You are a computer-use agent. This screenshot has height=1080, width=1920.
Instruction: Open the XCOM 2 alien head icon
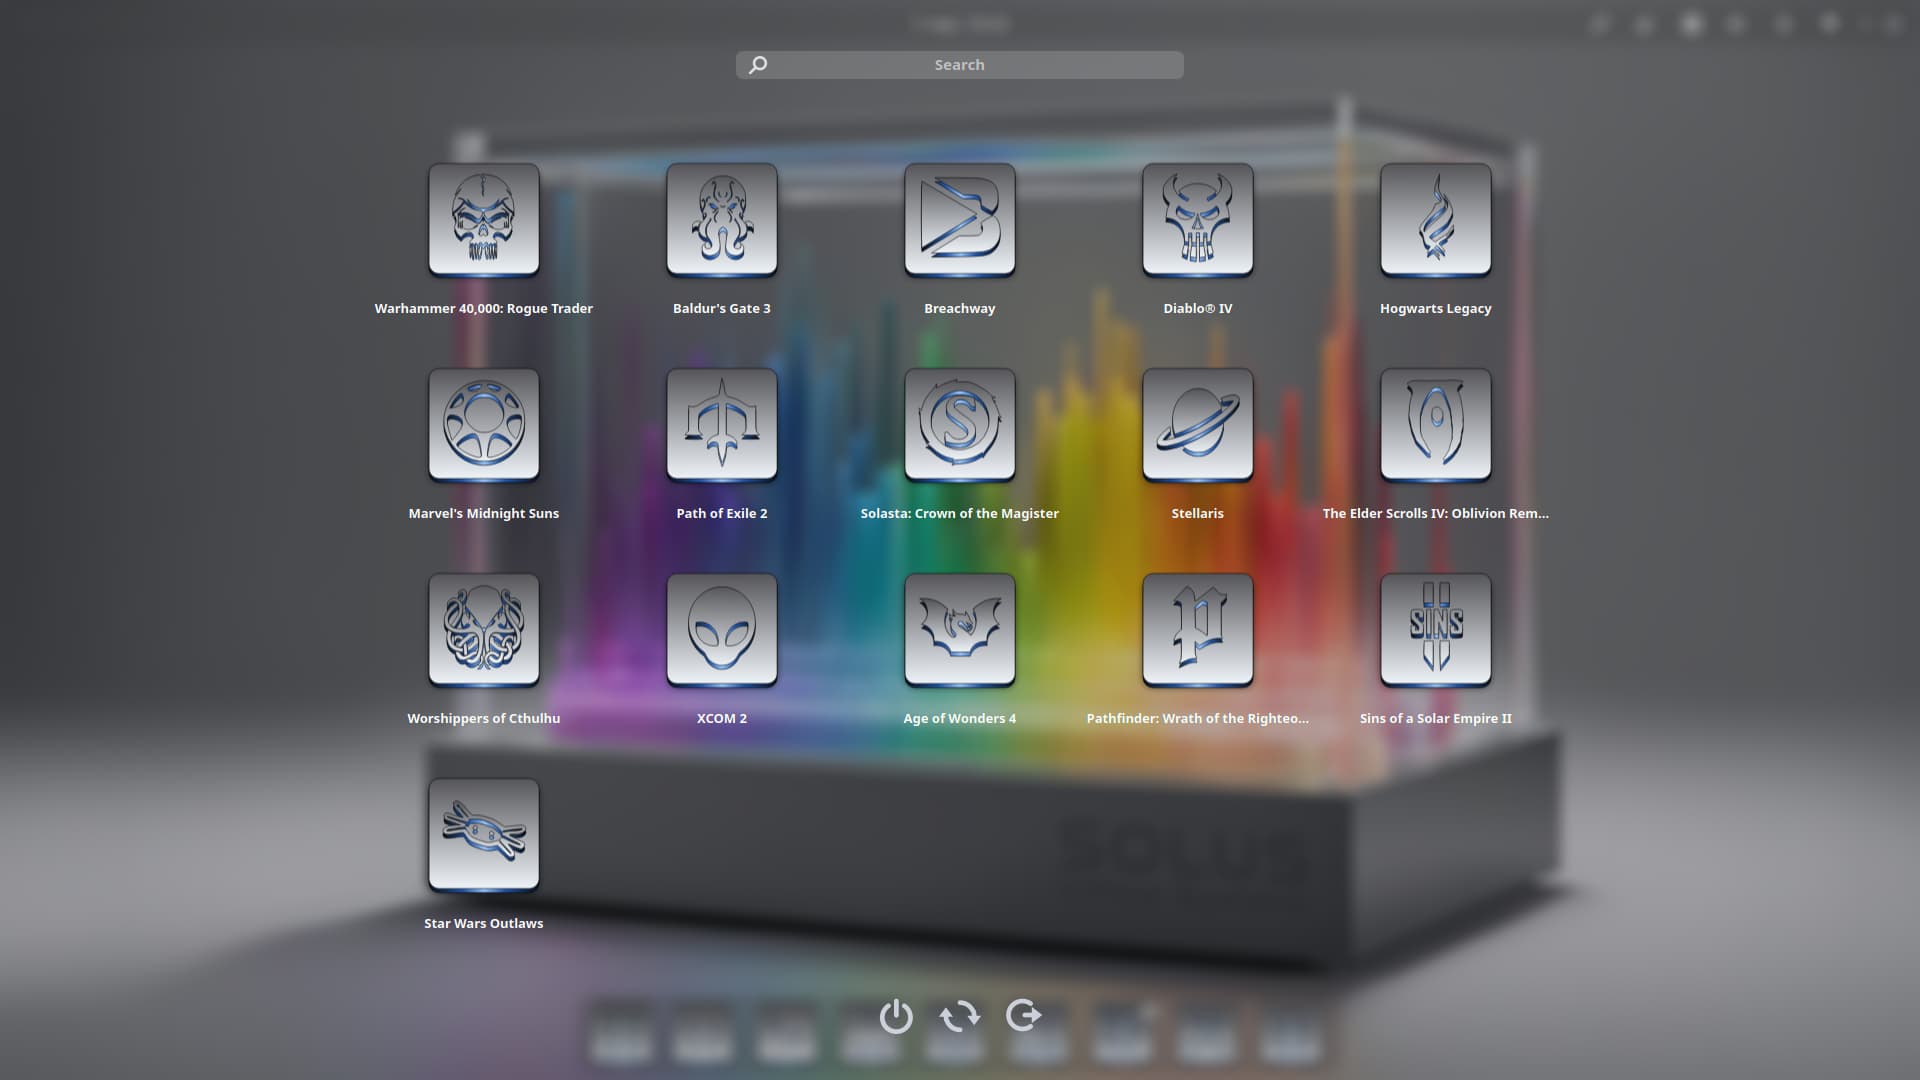coord(722,630)
